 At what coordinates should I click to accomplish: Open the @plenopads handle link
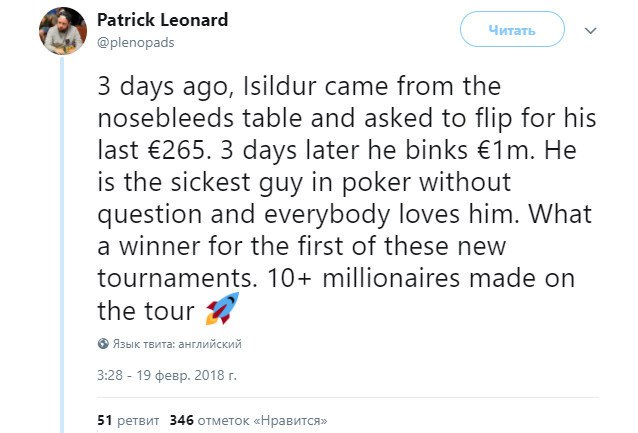coord(135,42)
